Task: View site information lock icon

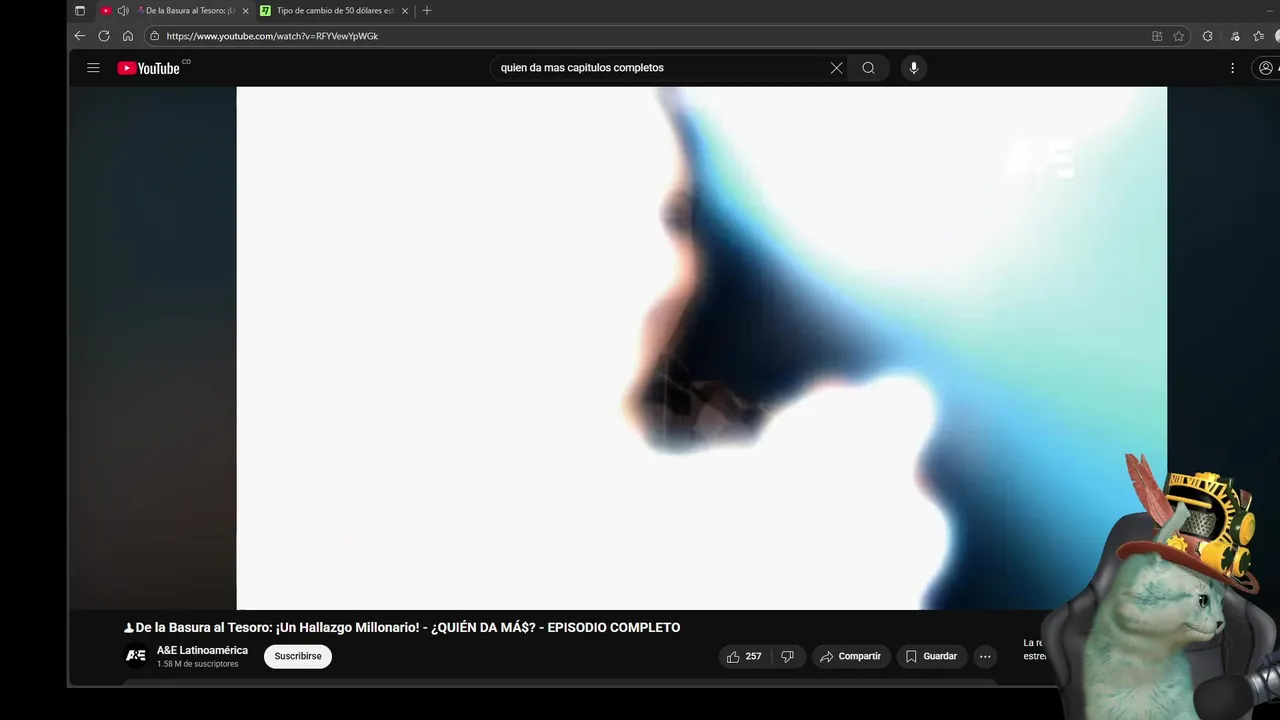Action: [154, 36]
